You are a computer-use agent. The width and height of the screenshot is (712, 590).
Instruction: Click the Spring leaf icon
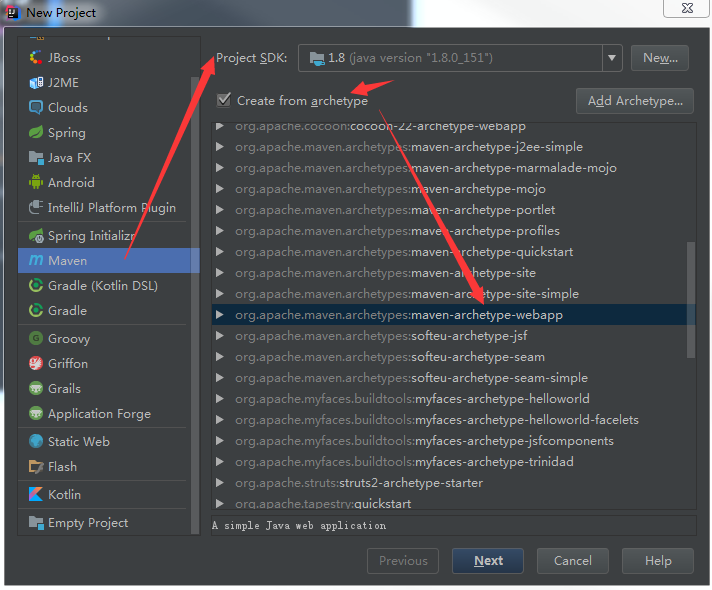(36, 133)
